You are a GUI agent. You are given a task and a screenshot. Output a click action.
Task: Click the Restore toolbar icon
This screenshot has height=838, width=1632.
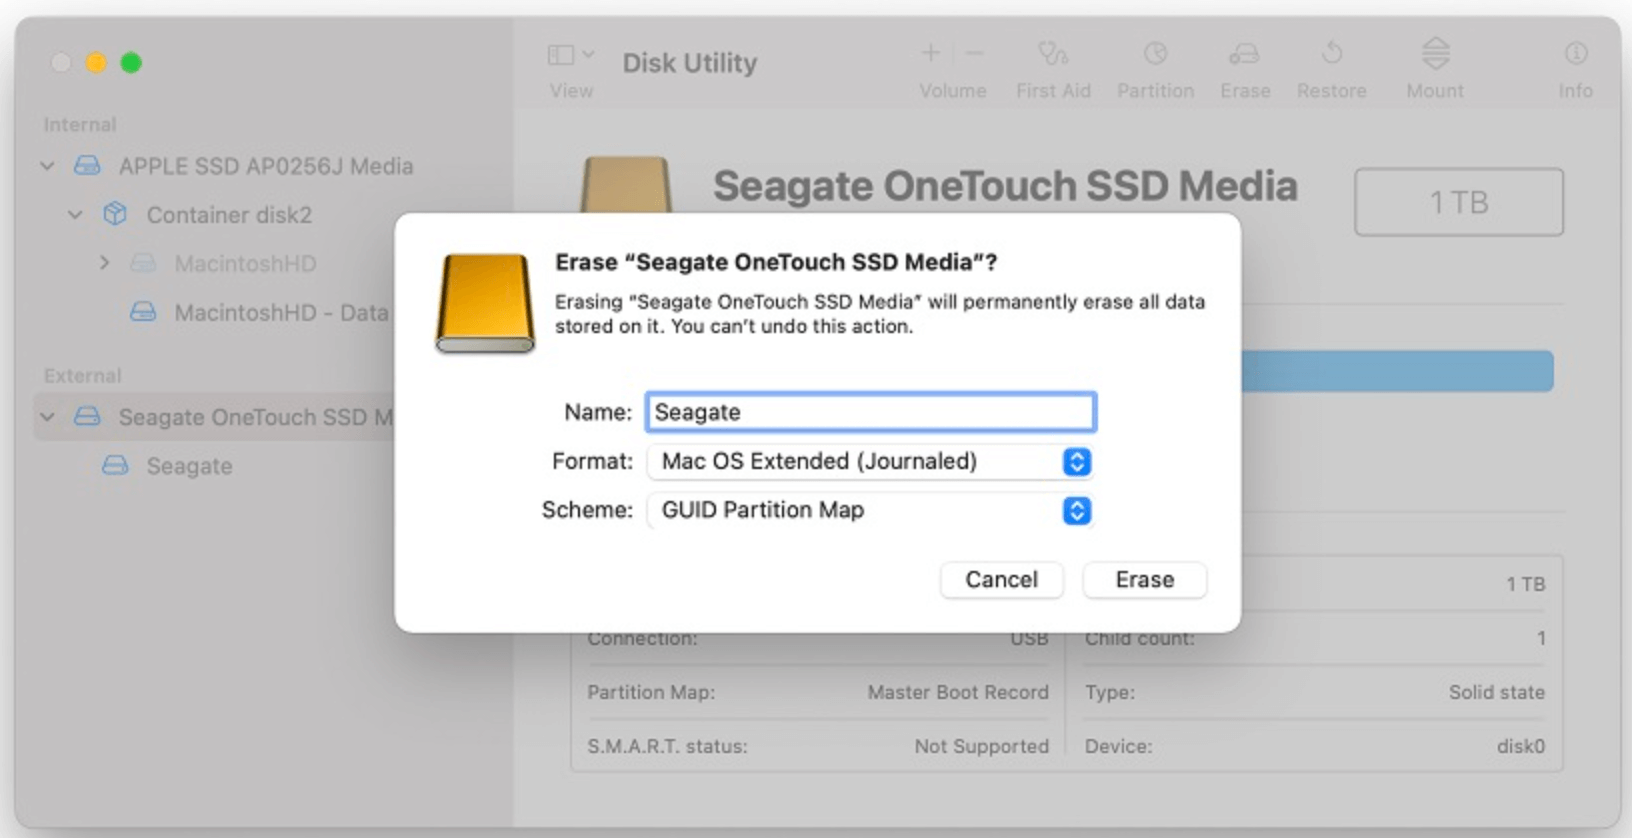tap(1331, 53)
